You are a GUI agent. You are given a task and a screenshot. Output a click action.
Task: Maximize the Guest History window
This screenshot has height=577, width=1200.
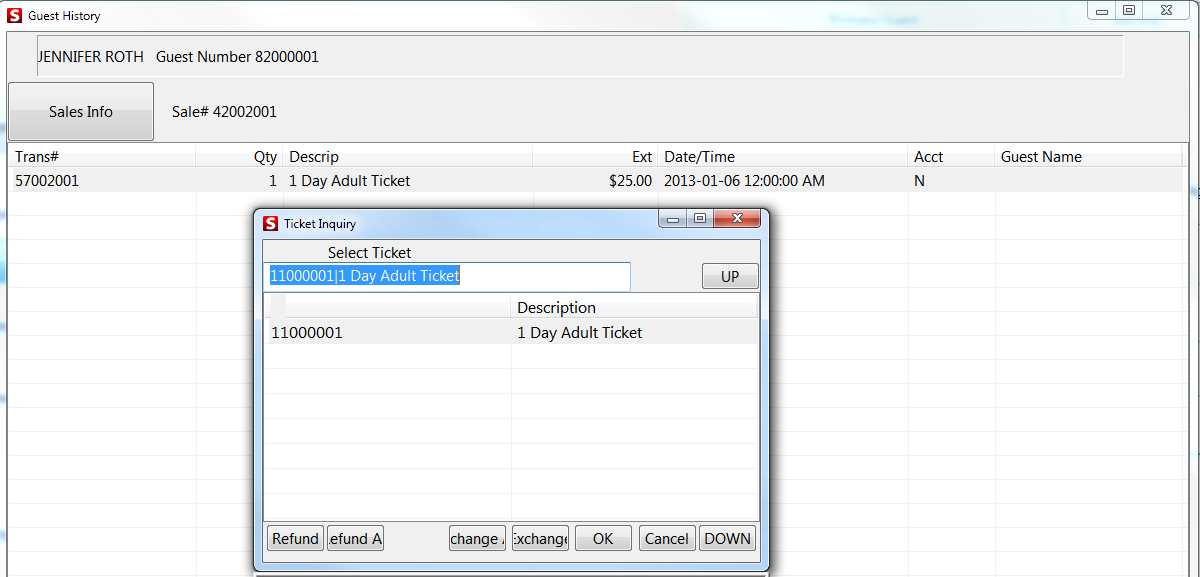(1131, 10)
